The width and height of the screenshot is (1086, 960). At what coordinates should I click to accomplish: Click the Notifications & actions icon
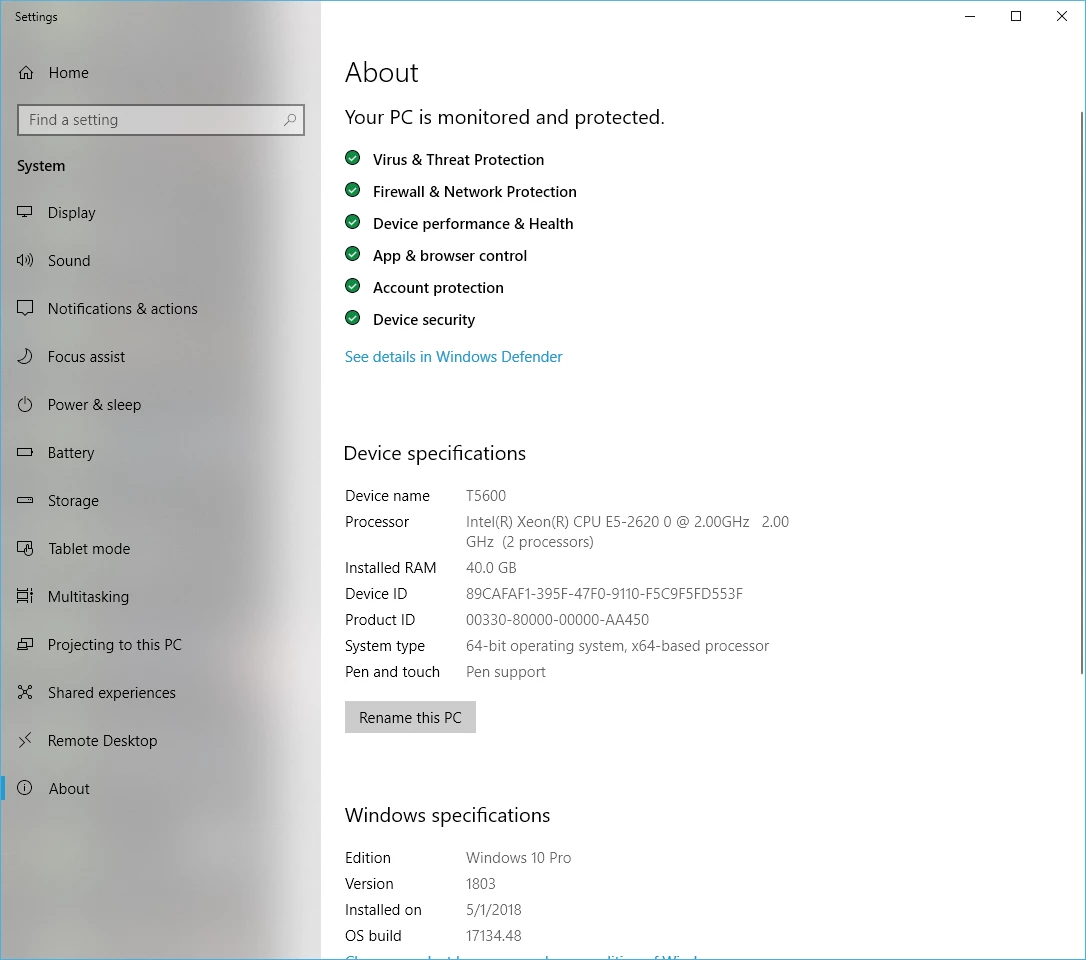(25, 308)
